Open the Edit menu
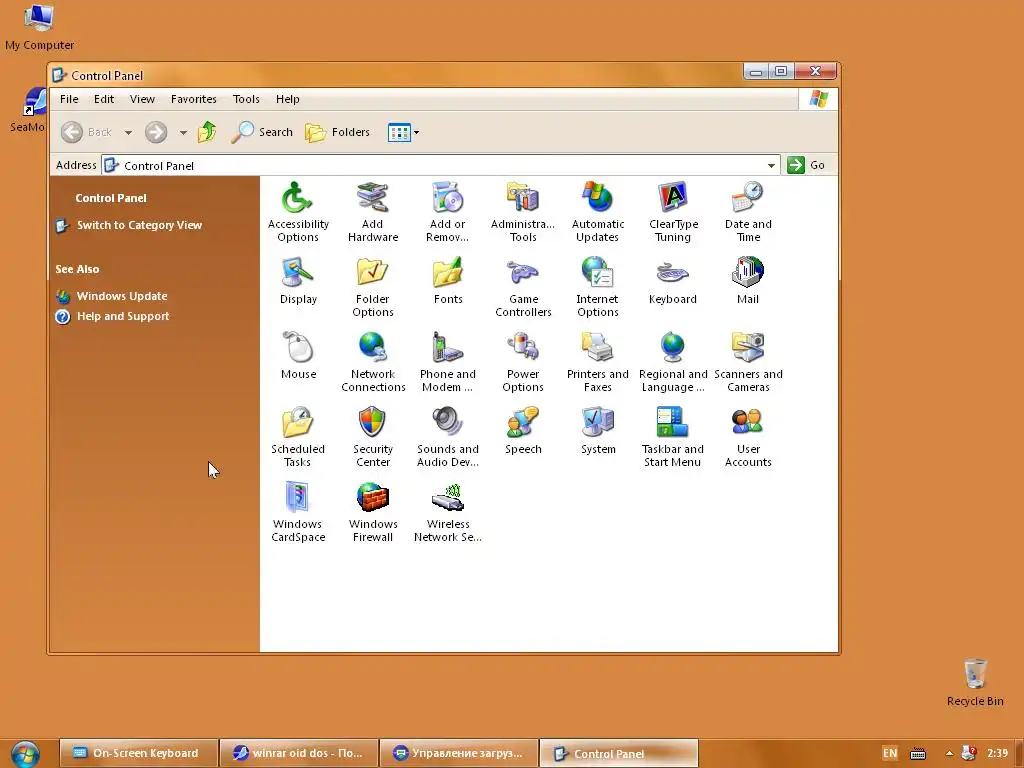This screenshot has height=768, width=1024. (x=104, y=99)
